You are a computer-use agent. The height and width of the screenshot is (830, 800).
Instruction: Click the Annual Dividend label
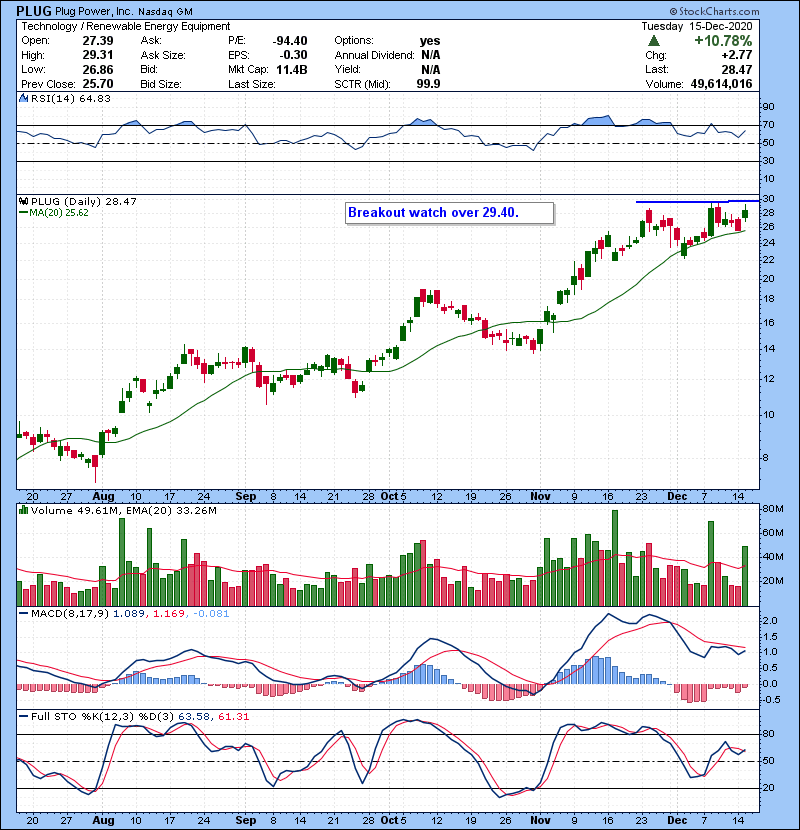(374, 55)
